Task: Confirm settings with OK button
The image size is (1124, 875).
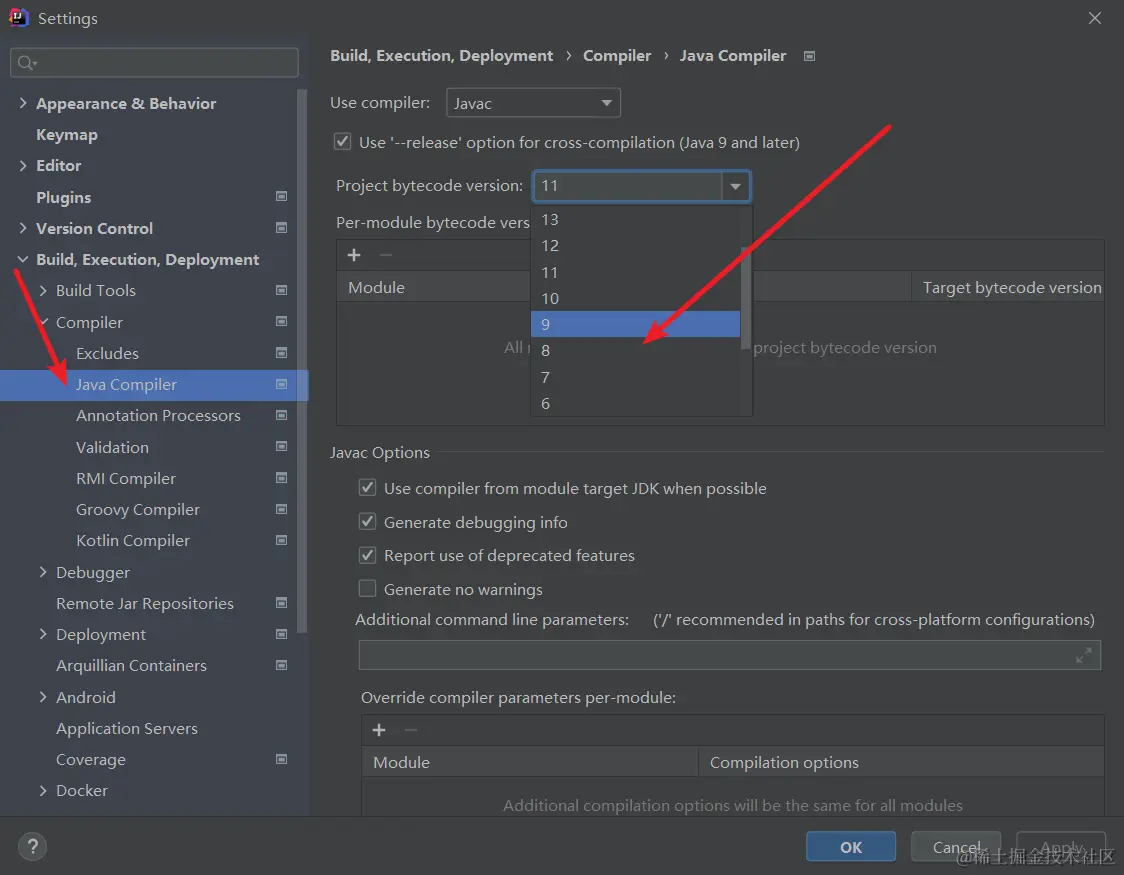Action: pos(851,847)
